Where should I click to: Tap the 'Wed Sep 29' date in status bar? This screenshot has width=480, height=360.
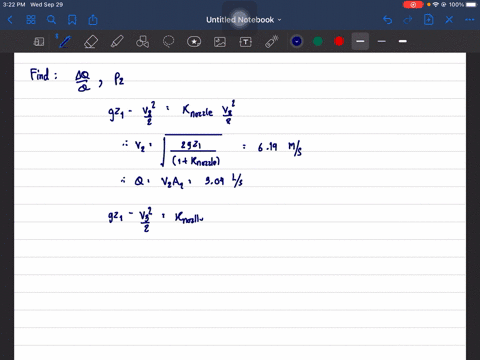click(46, 5)
